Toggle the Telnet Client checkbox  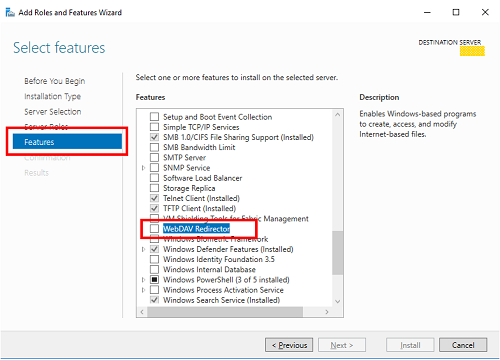click(154, 198)
